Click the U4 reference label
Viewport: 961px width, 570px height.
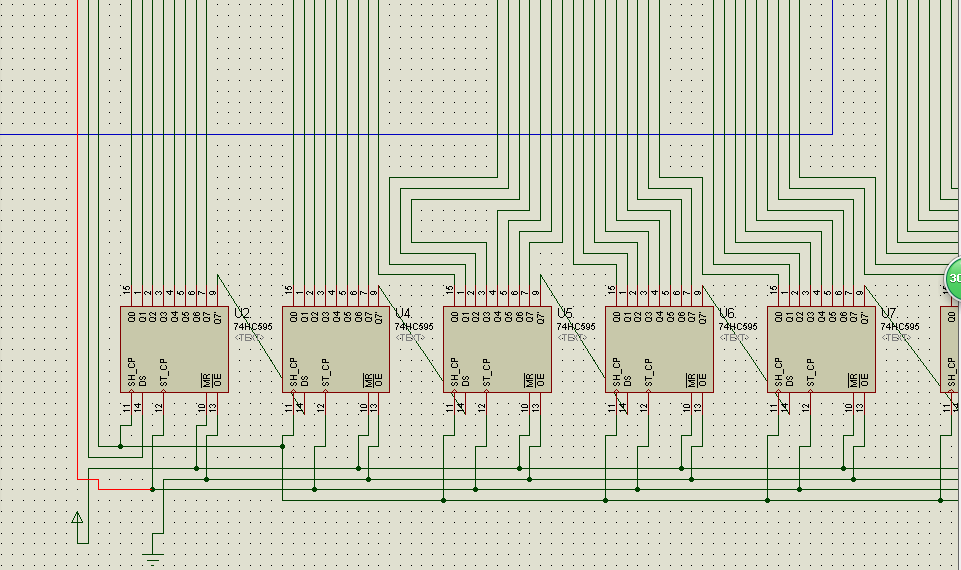(403, 314)
